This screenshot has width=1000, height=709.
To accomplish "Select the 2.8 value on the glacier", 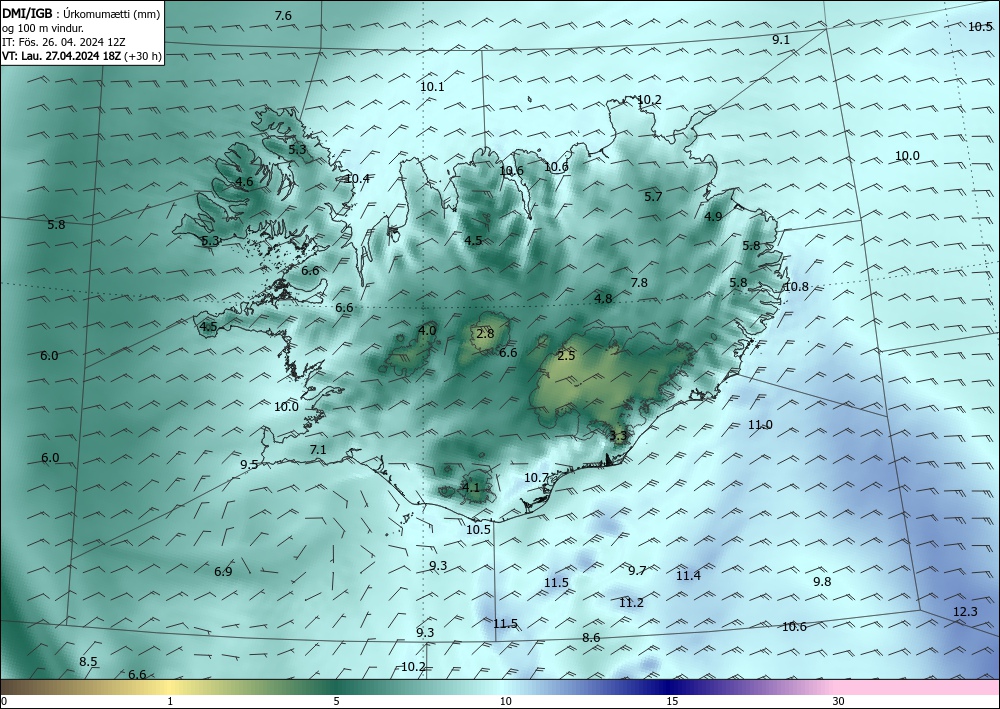I will click(x=485, y=333).
